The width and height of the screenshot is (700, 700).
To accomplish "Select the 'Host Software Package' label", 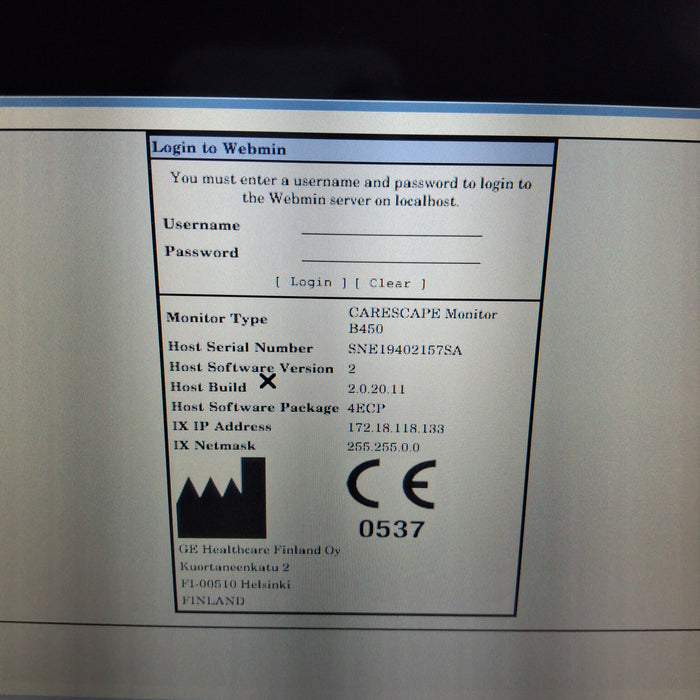I will 255,407.
